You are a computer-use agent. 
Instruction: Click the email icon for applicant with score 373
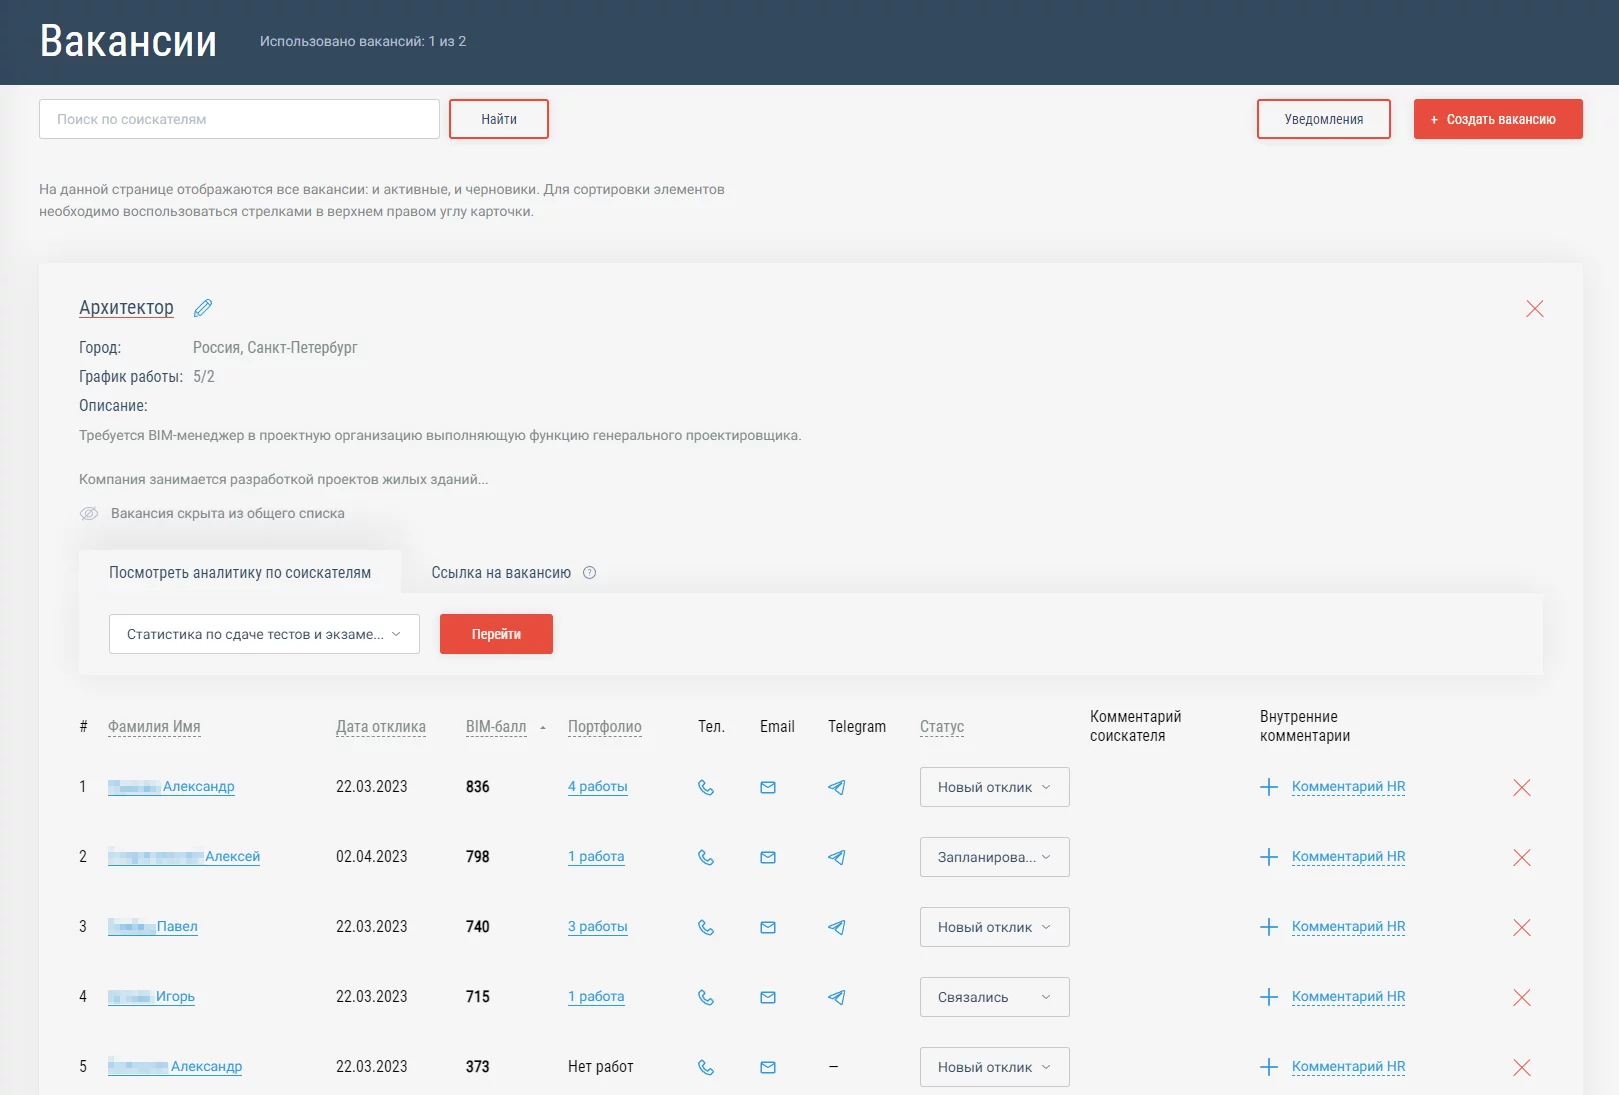pos(768,1067)
